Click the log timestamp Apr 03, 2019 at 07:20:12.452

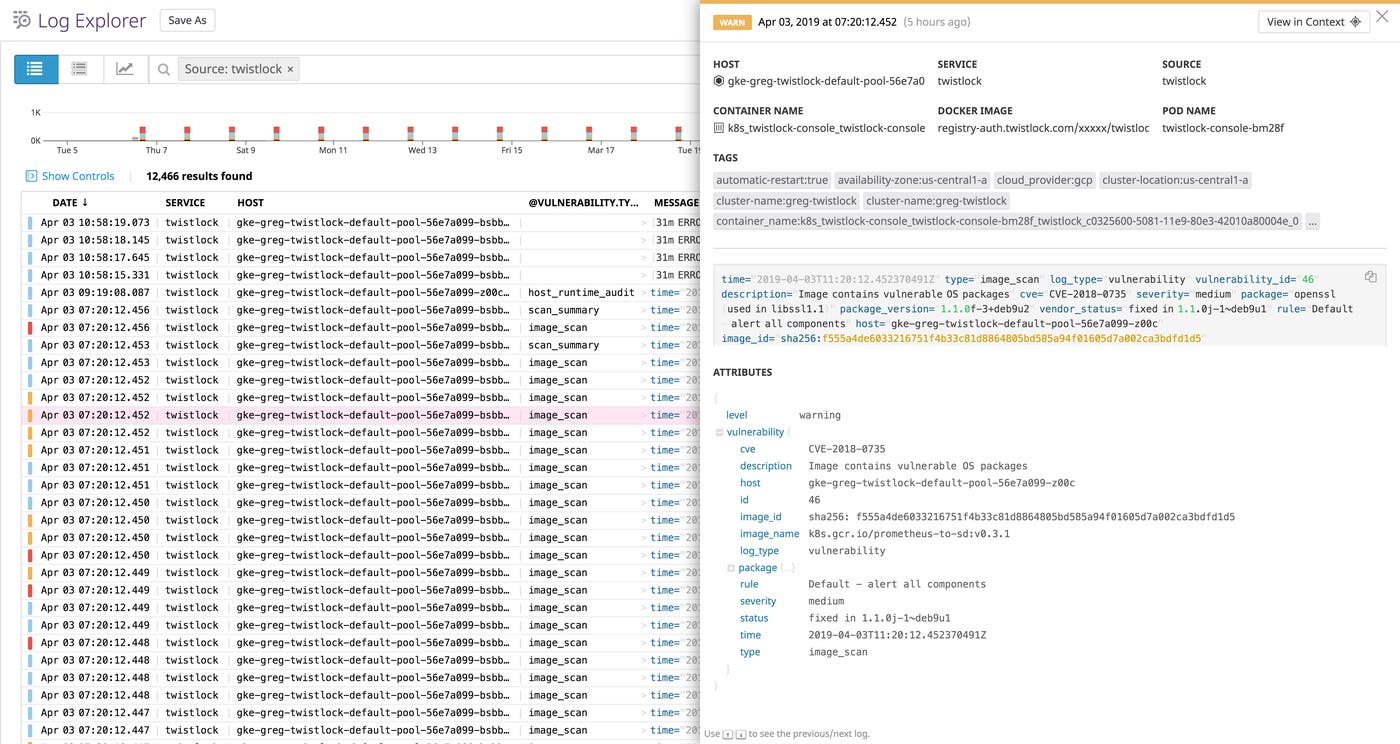point(827,22)
